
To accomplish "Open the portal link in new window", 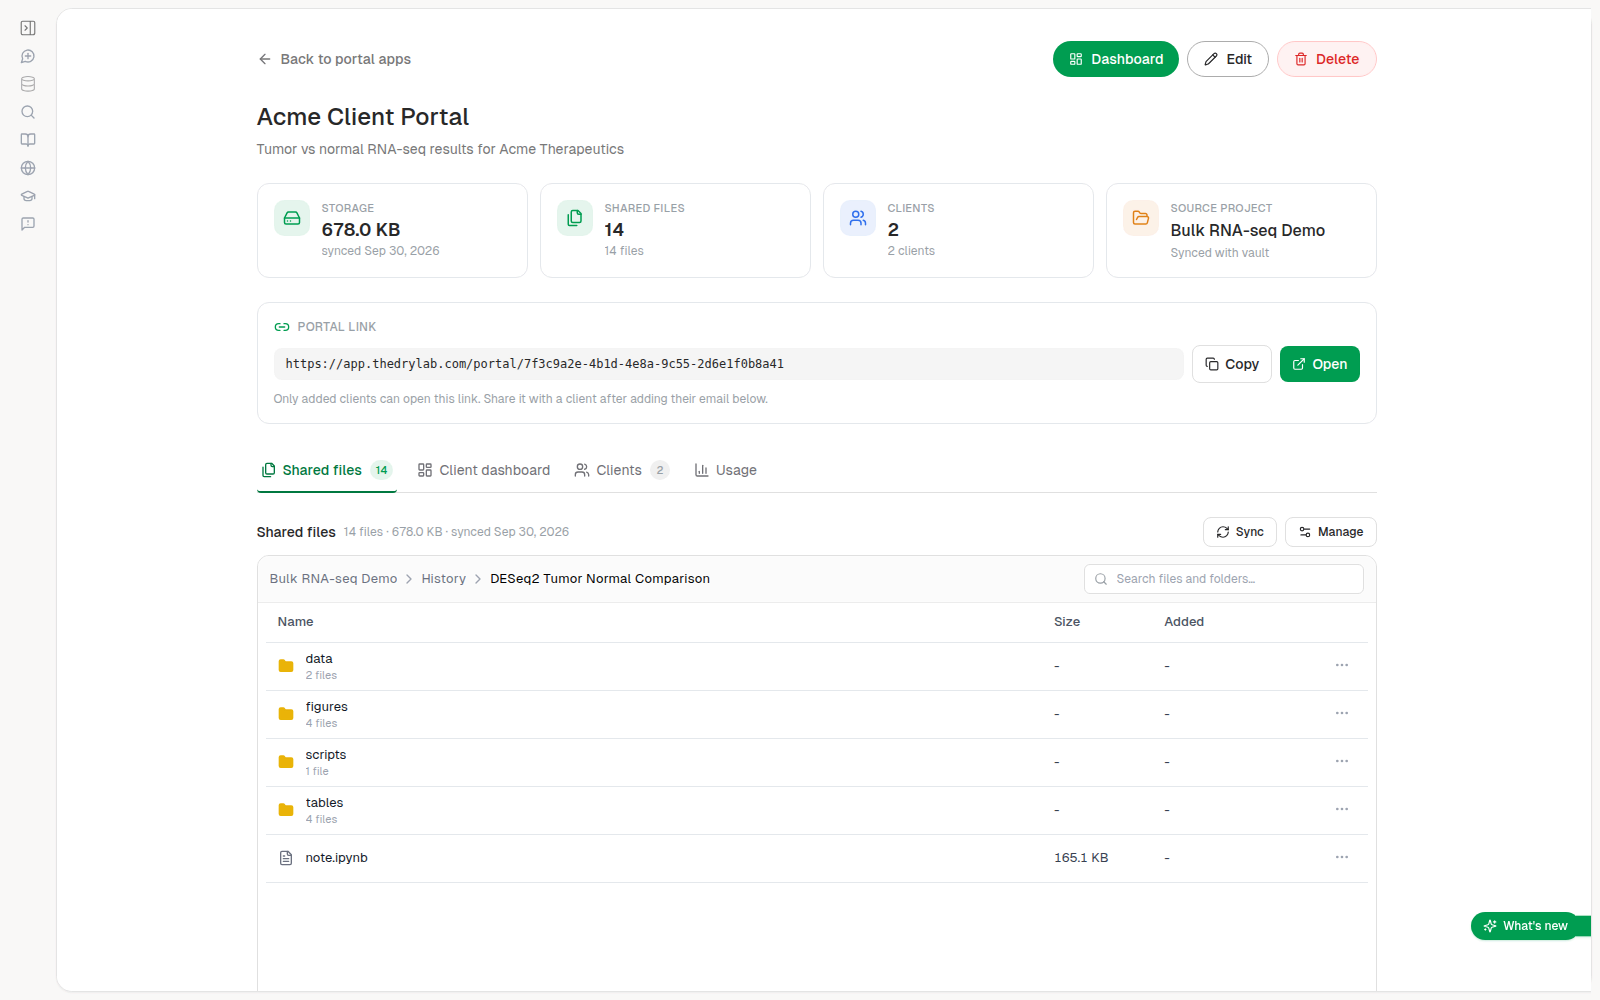I will click(x=1320, y=364).
